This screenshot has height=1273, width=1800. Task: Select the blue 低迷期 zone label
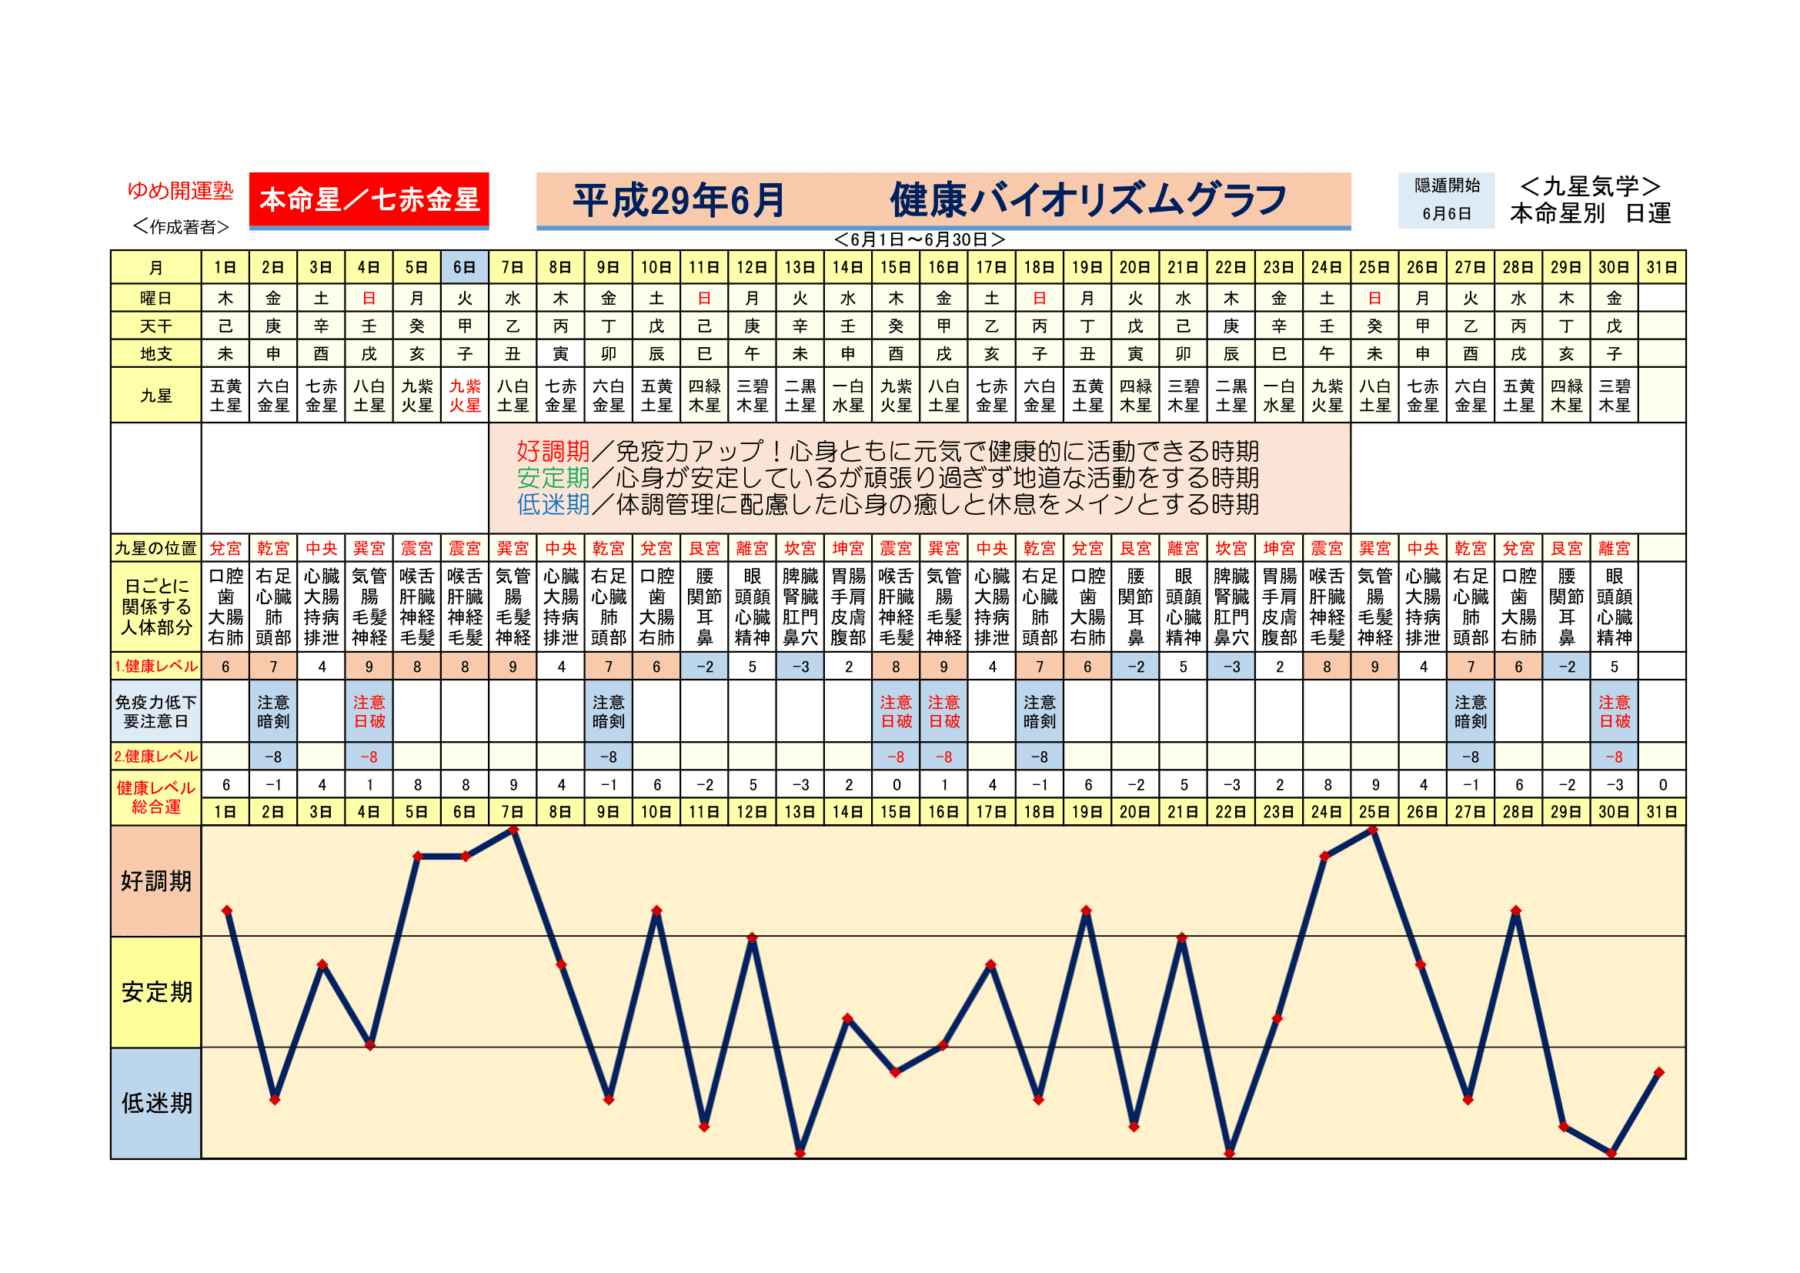point(156,1103)
